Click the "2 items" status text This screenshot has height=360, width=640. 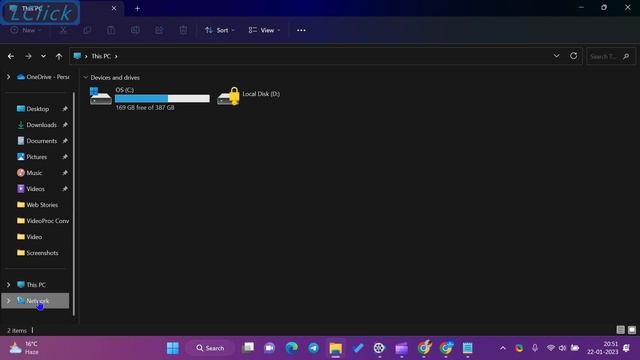17,330
